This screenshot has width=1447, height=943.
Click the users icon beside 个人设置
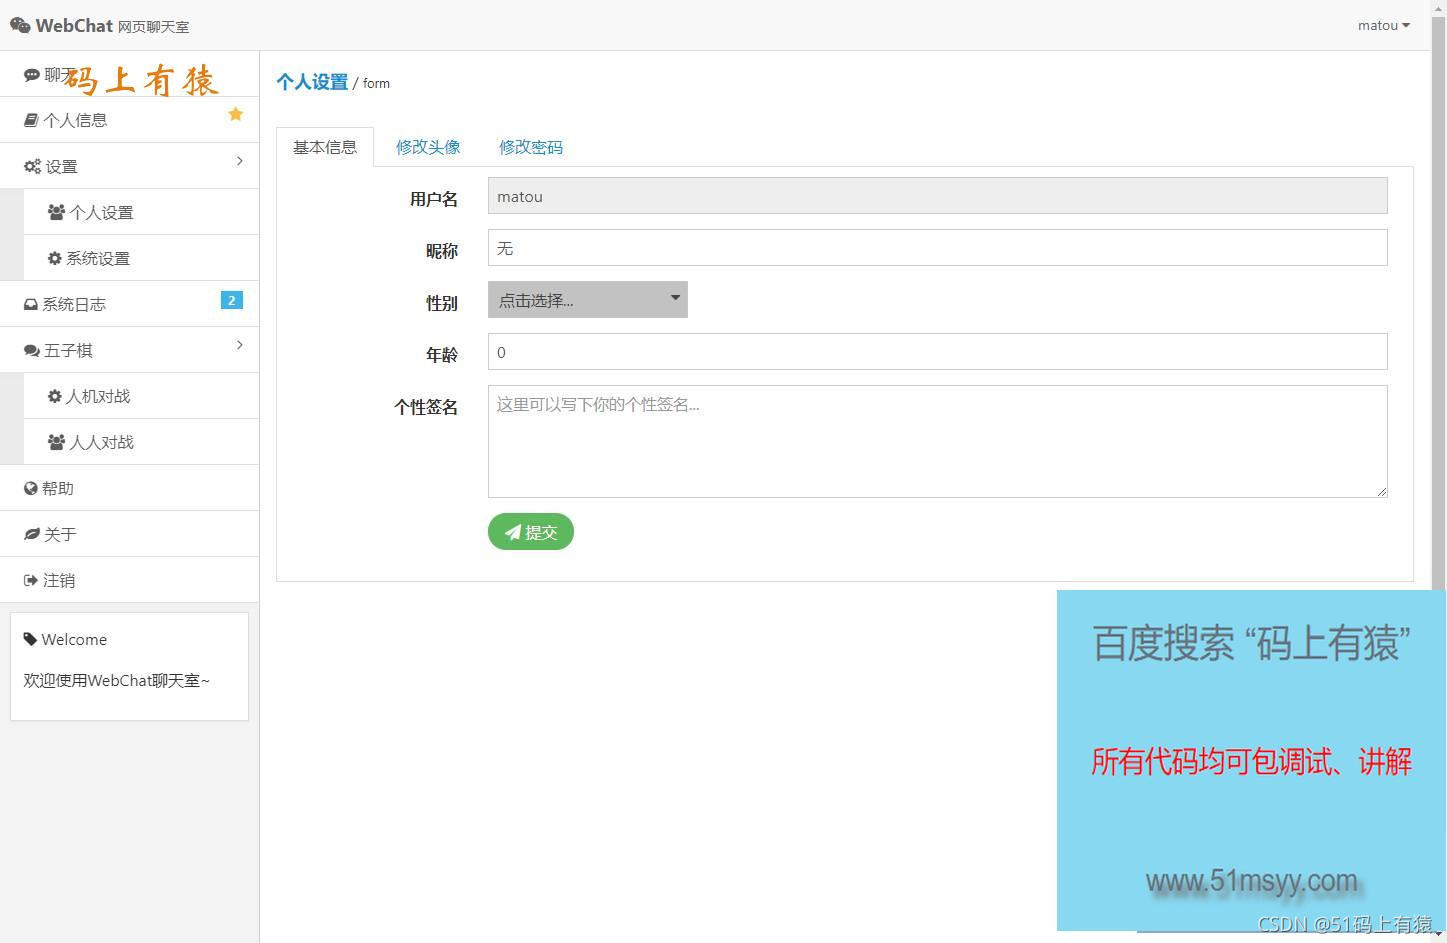[x=56, y=212]
